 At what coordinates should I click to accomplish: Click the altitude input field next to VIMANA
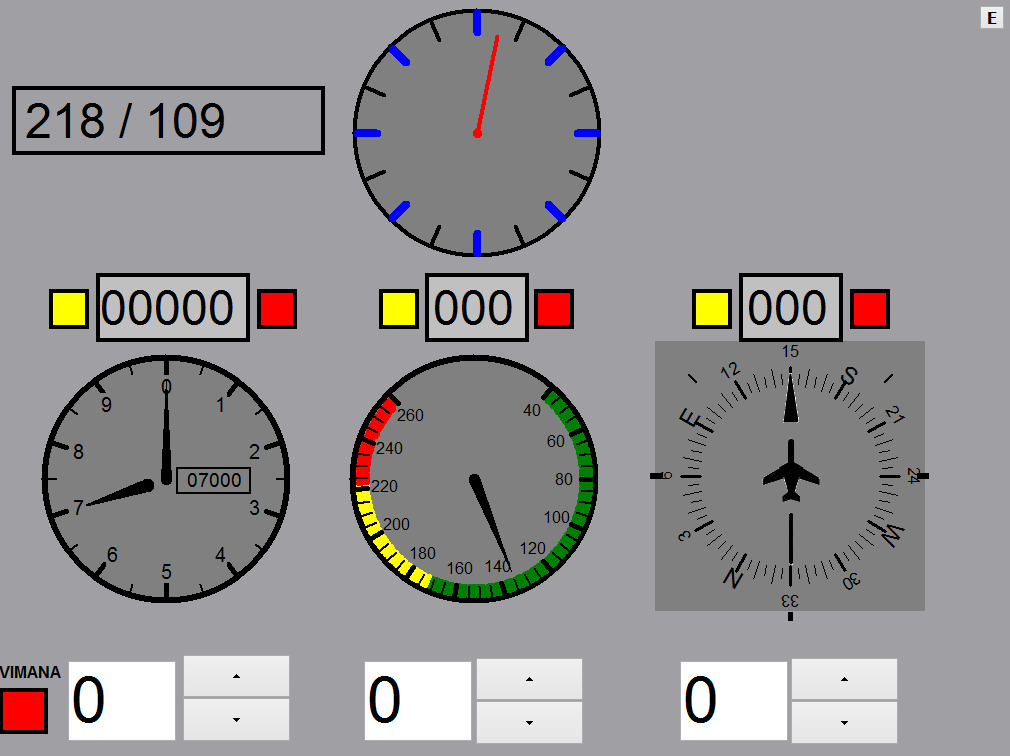pos(122,700)
